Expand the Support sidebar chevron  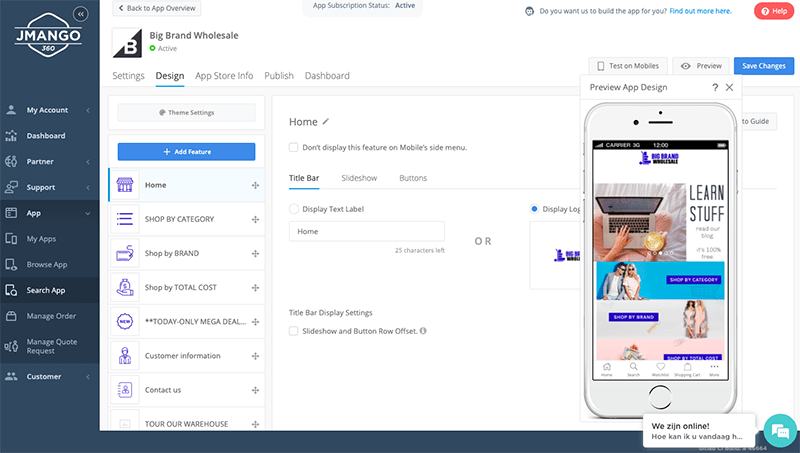pos(88,187)
